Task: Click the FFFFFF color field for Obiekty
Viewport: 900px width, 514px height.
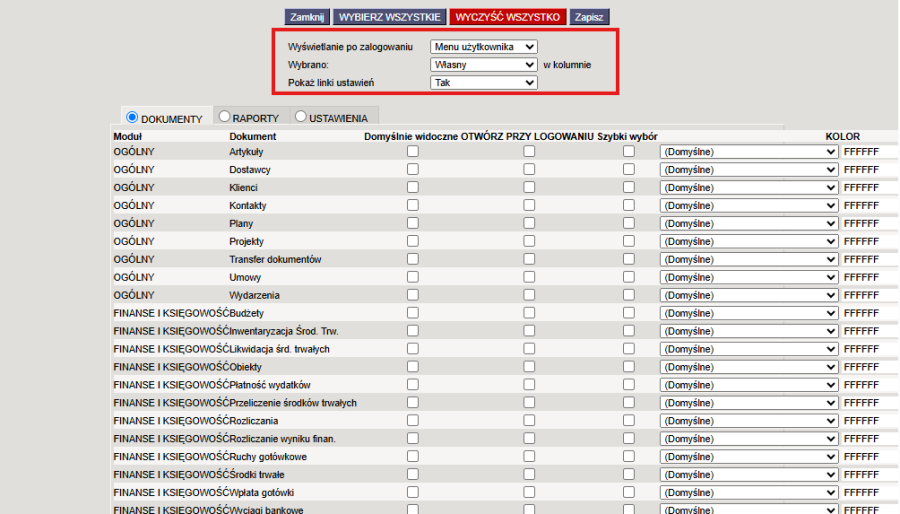Action: 870,367
